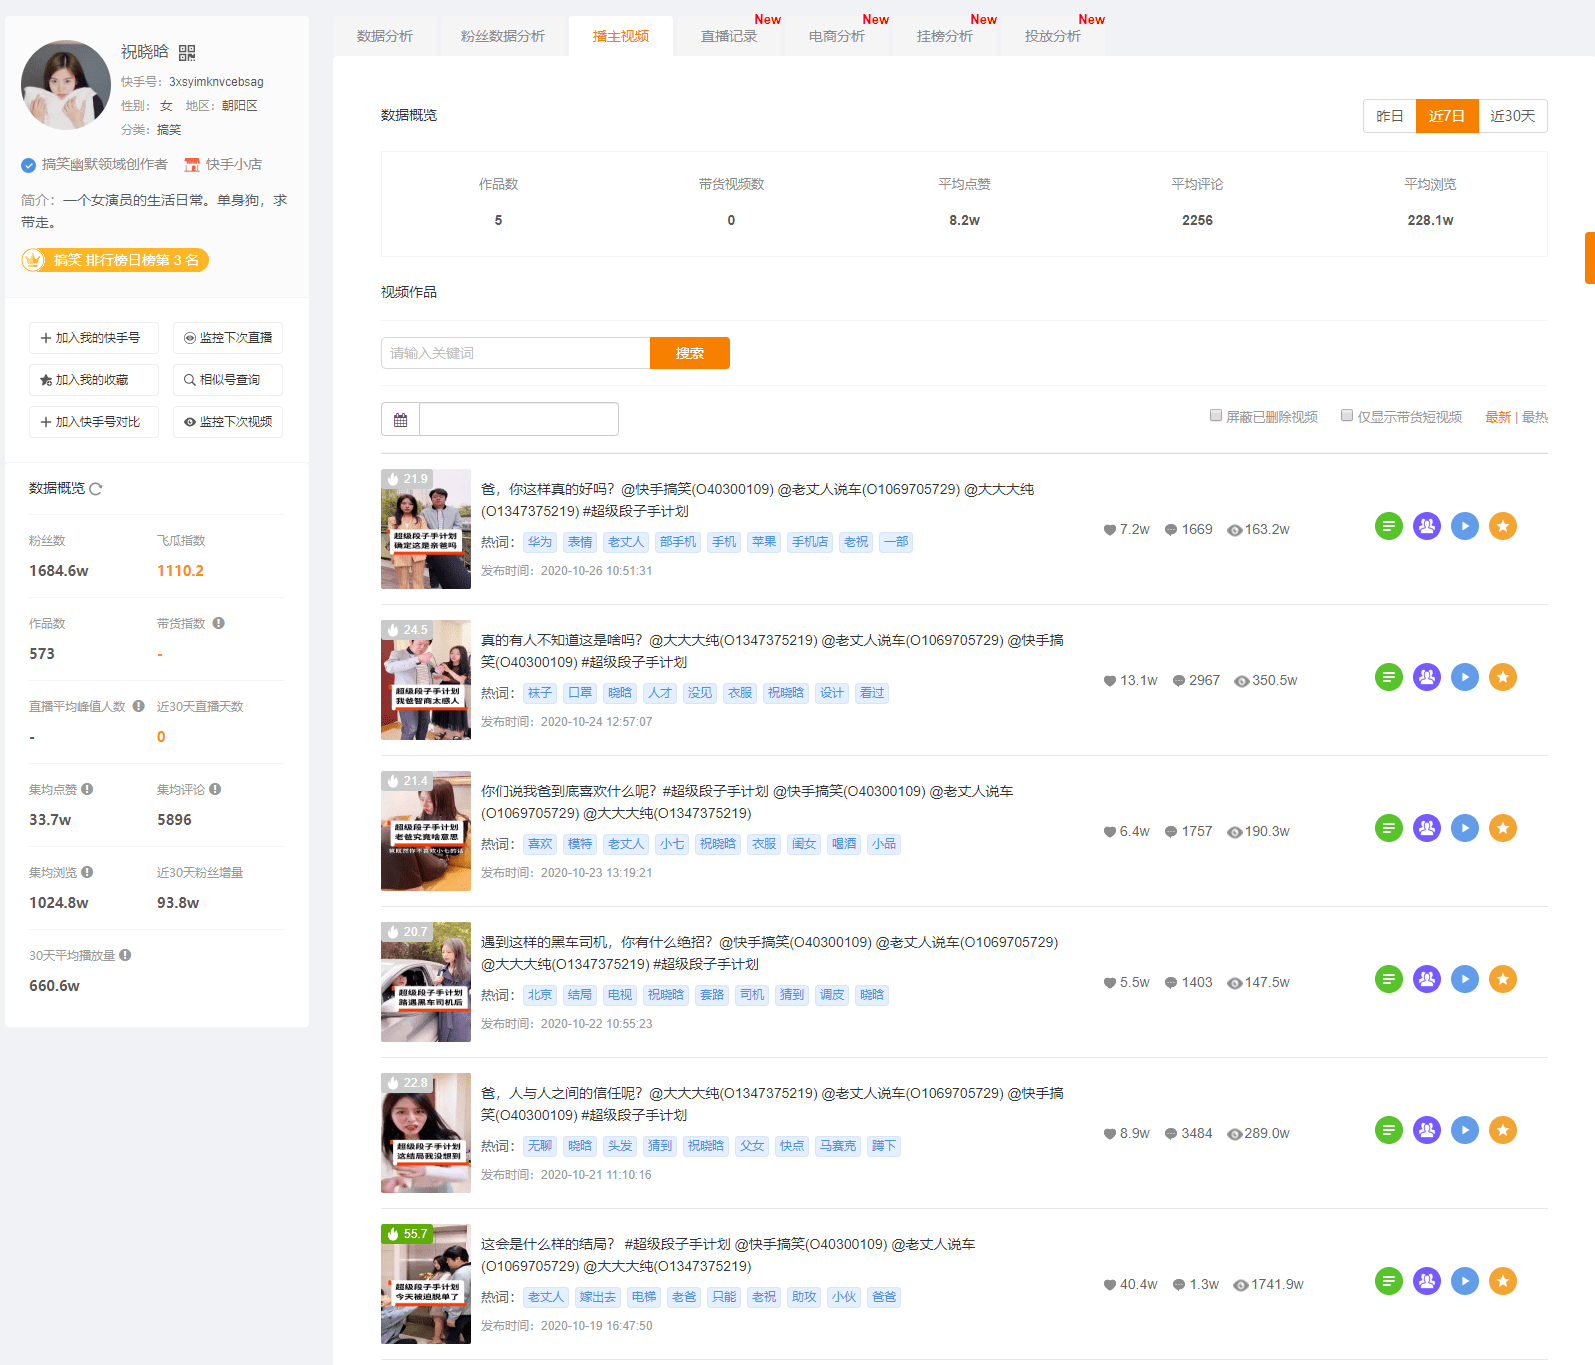This screenshot has height=1365, width=1595.
Task: Click purple audience icon on second video
Action: [1426, 677]
